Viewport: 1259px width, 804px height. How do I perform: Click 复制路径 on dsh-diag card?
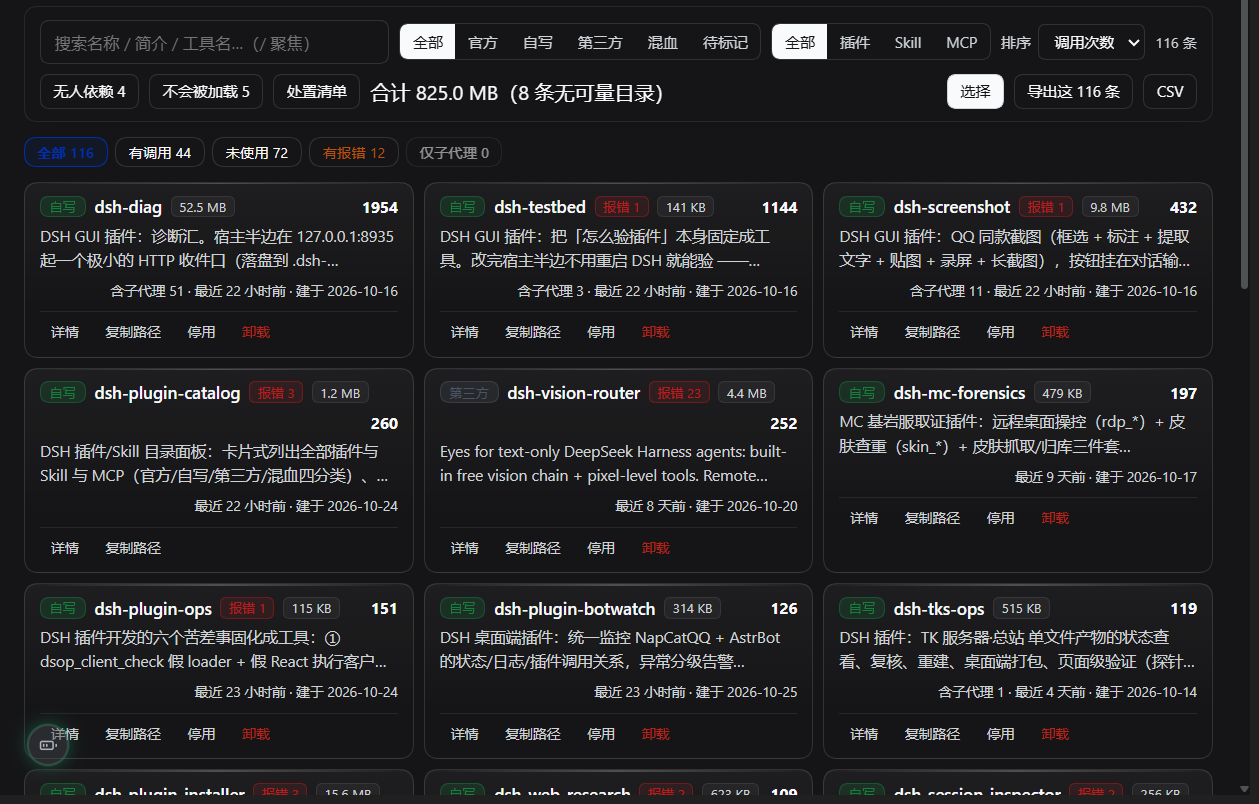133,332
